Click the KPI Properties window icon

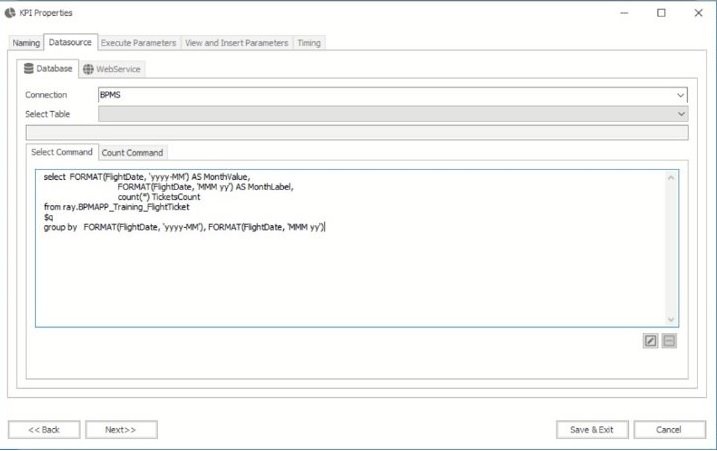pyautogui.click(x=10, y=13)
